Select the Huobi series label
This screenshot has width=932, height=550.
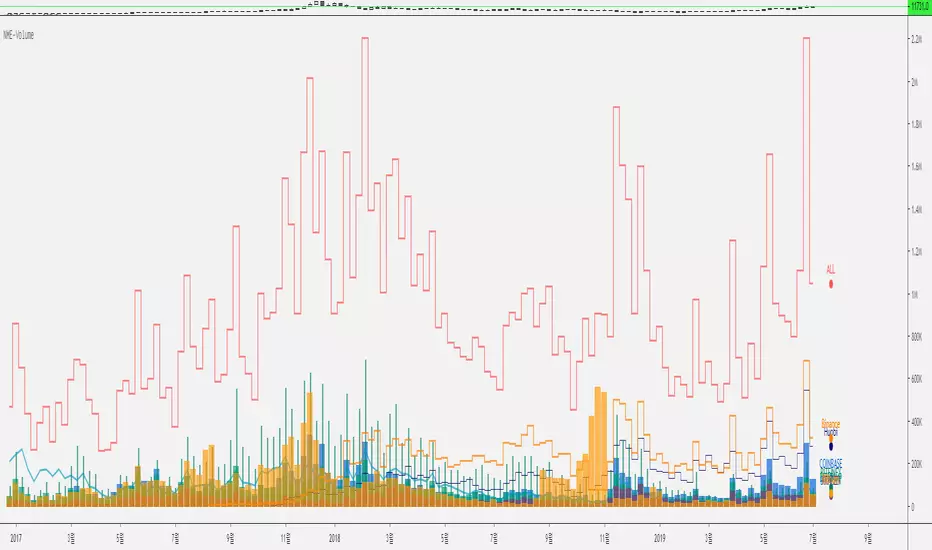[x=830, y=432]
